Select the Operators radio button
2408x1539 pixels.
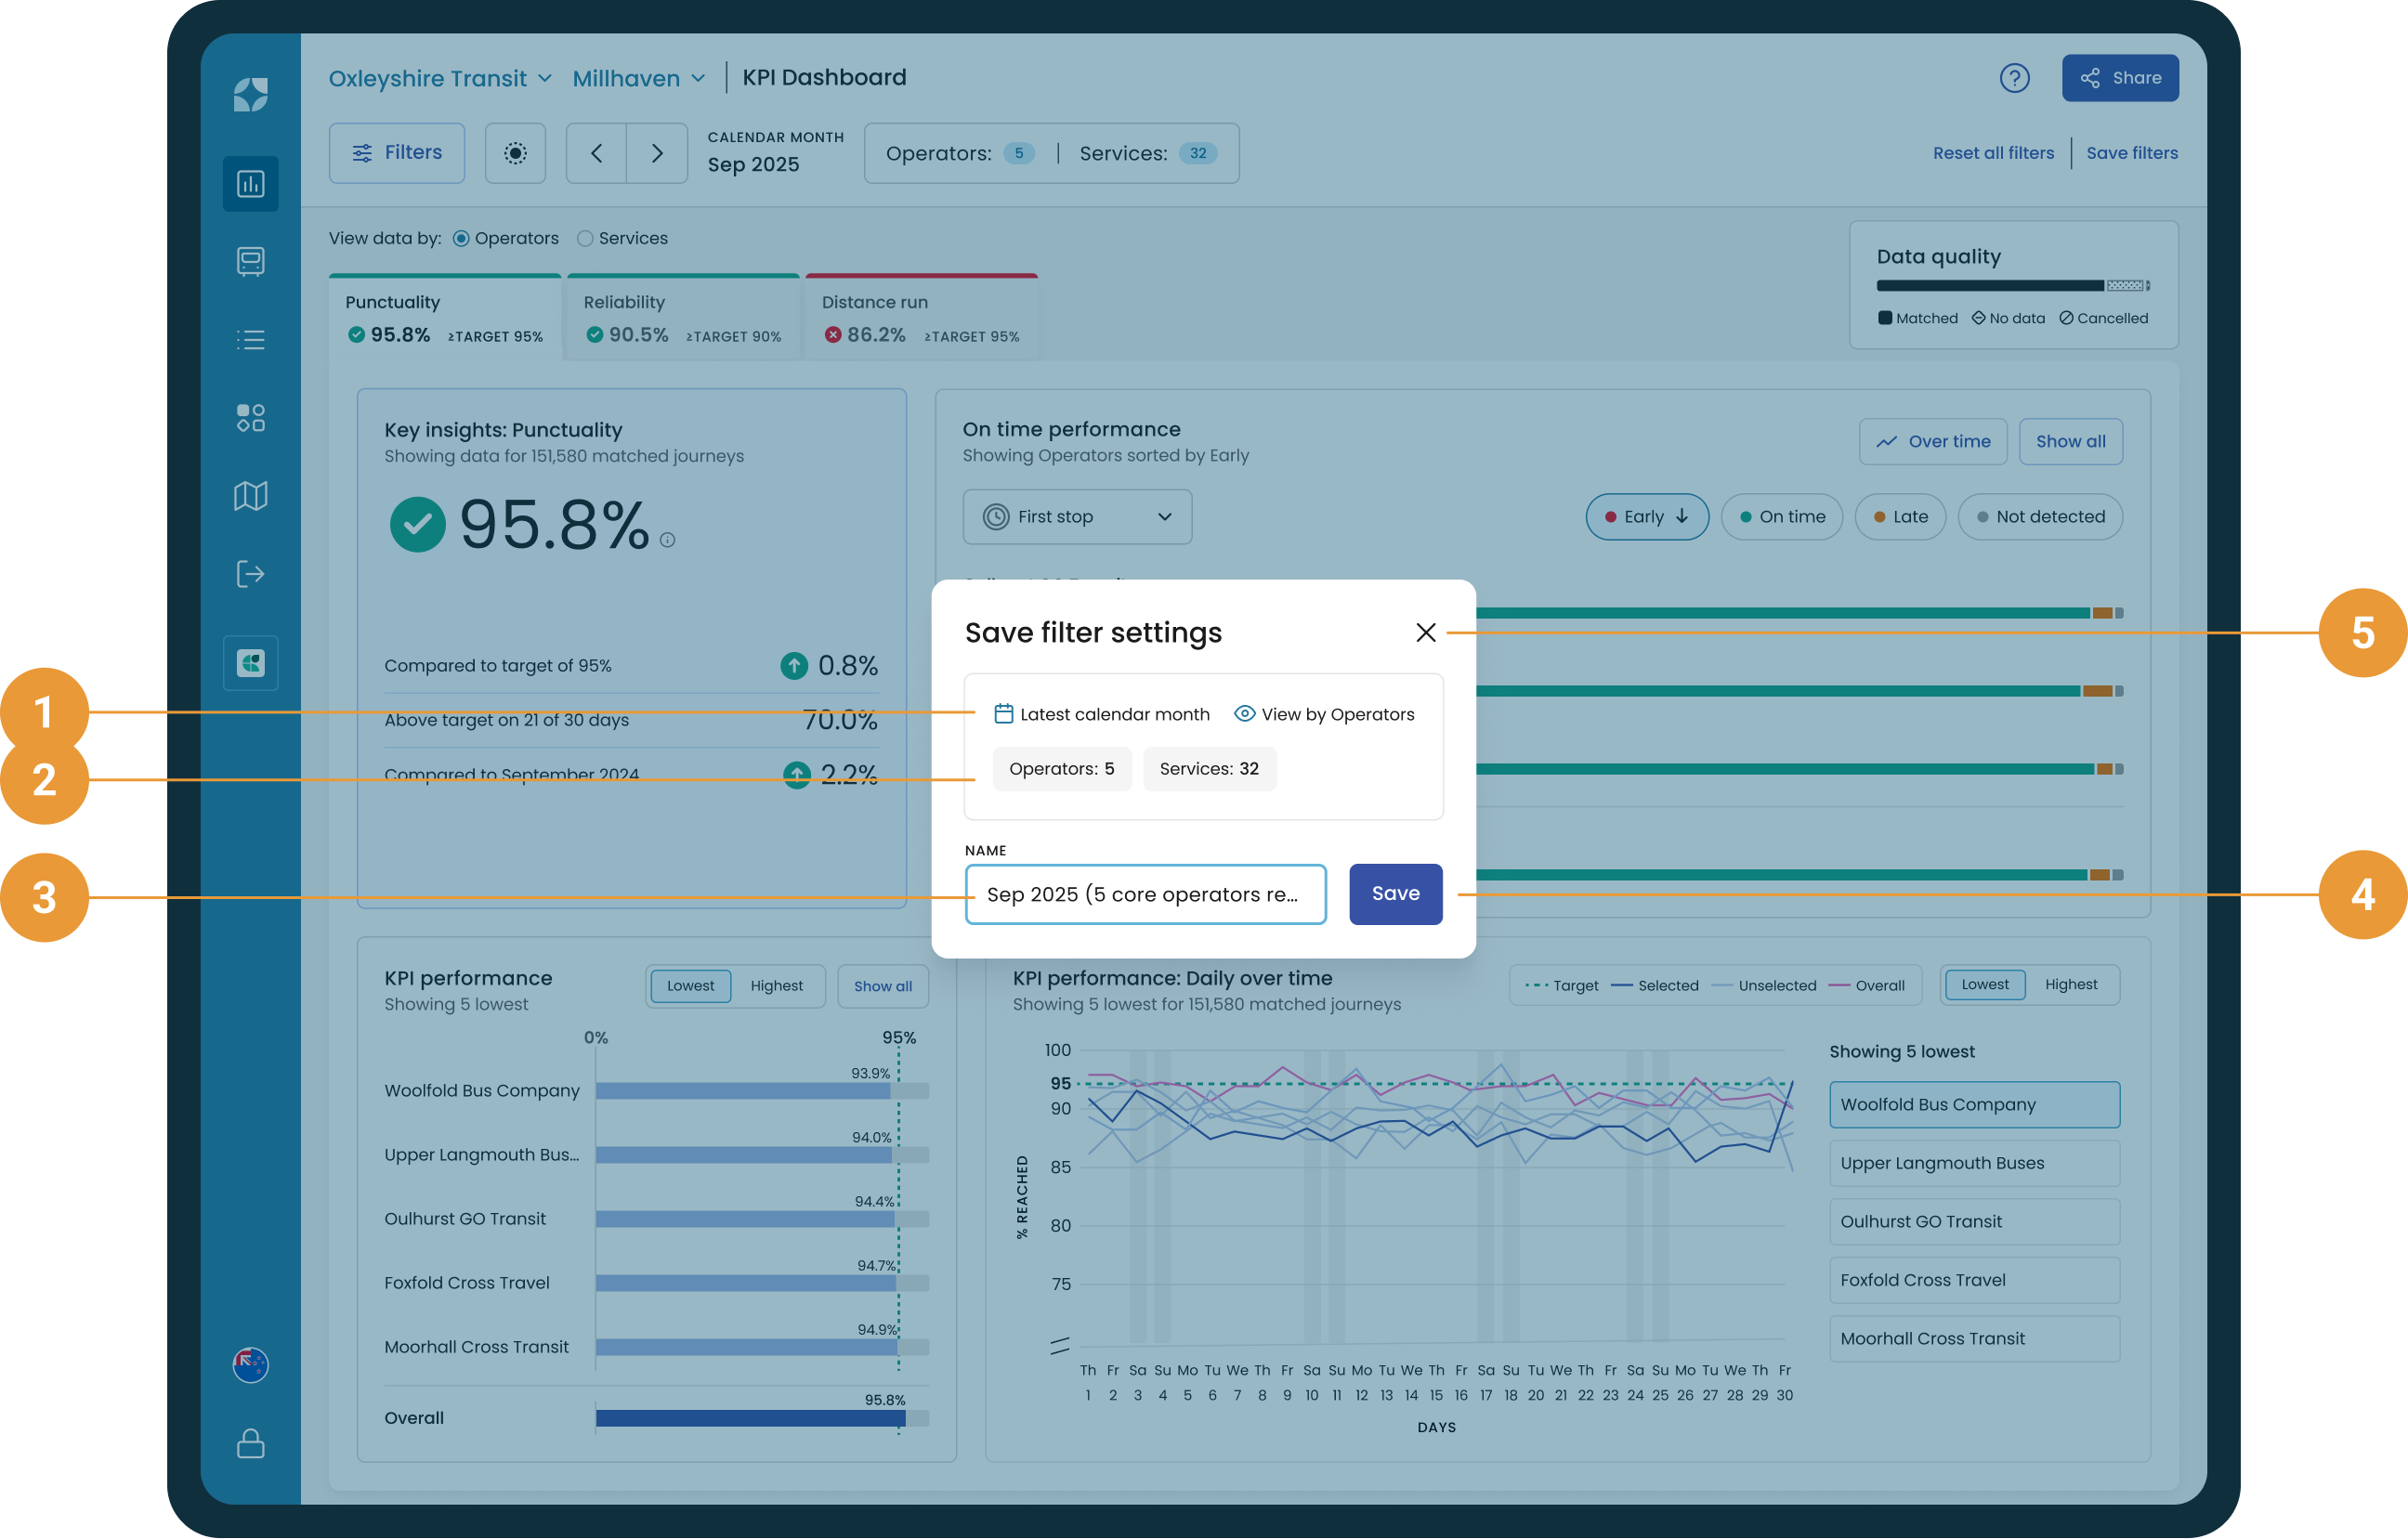tap(461, 238)
